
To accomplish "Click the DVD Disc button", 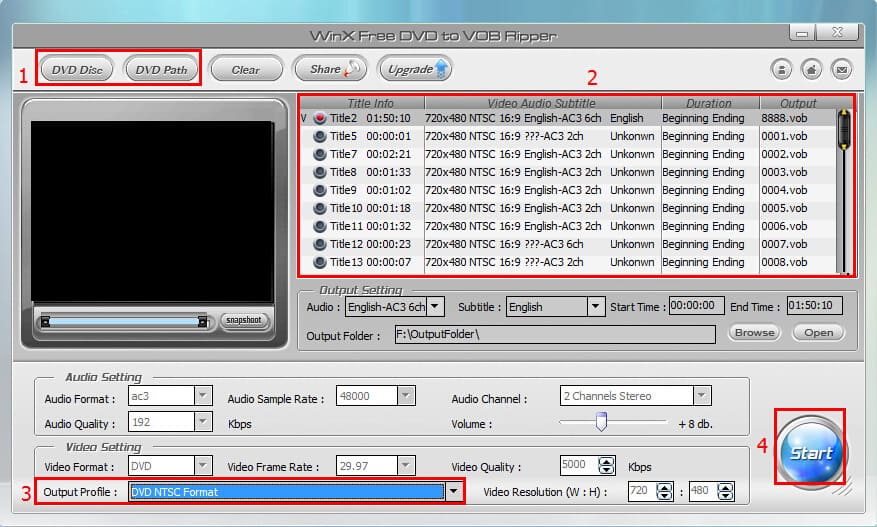I will (x=77, y=69).
